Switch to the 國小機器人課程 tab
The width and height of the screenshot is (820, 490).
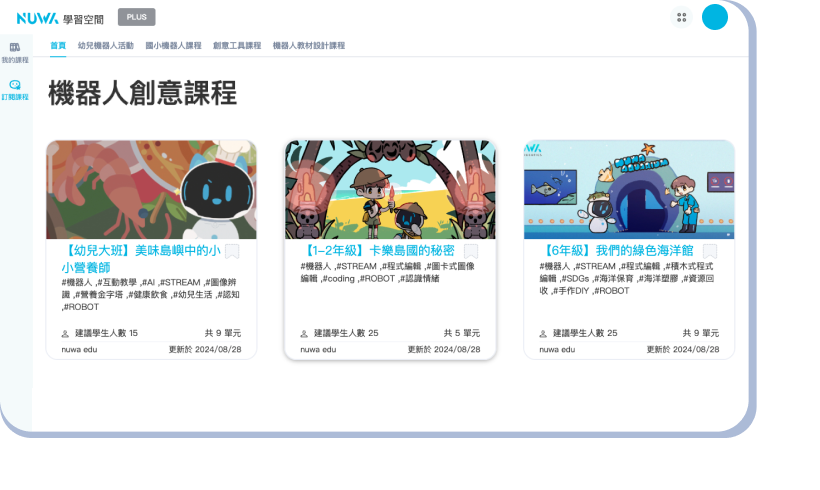point(173,45)
